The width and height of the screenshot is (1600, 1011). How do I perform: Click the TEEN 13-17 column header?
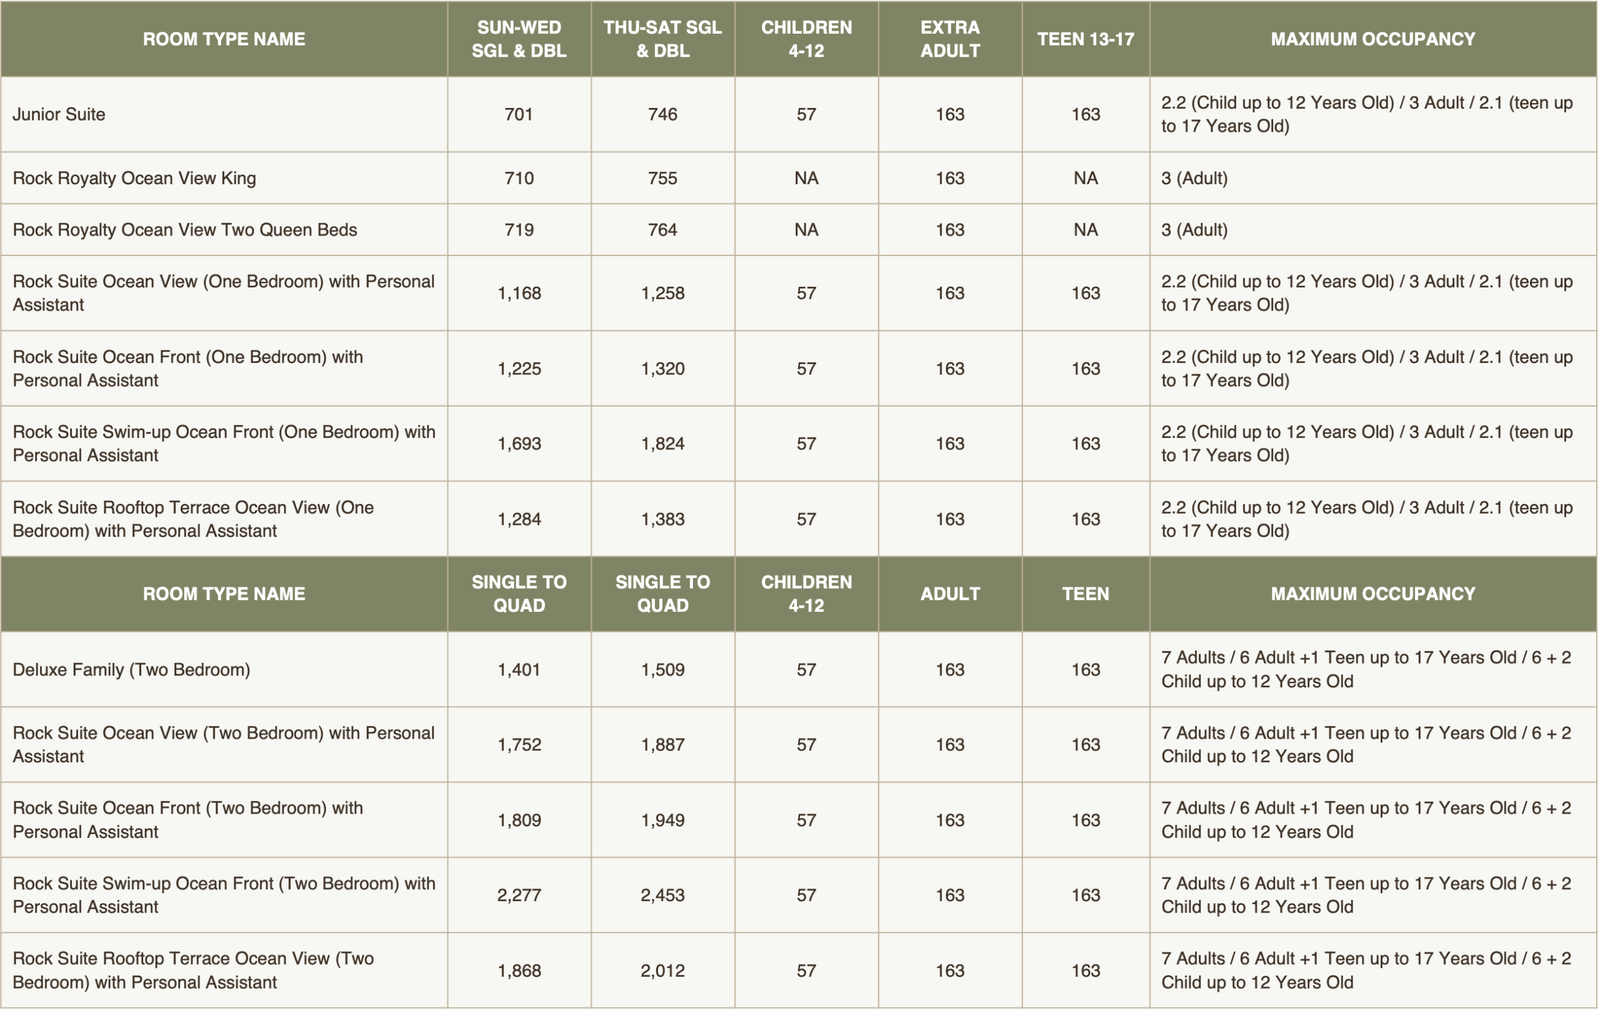[1086, 39]
